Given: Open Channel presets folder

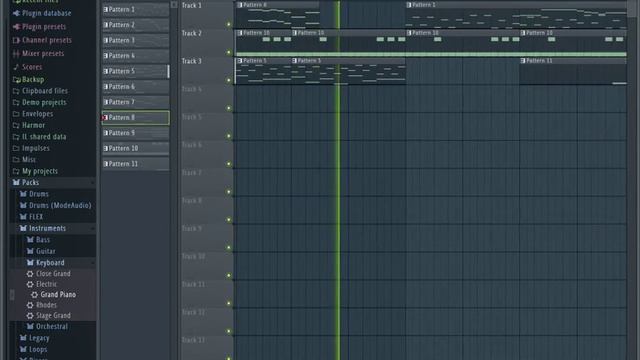Looking at the screenshot, I should tap(47, 40).
